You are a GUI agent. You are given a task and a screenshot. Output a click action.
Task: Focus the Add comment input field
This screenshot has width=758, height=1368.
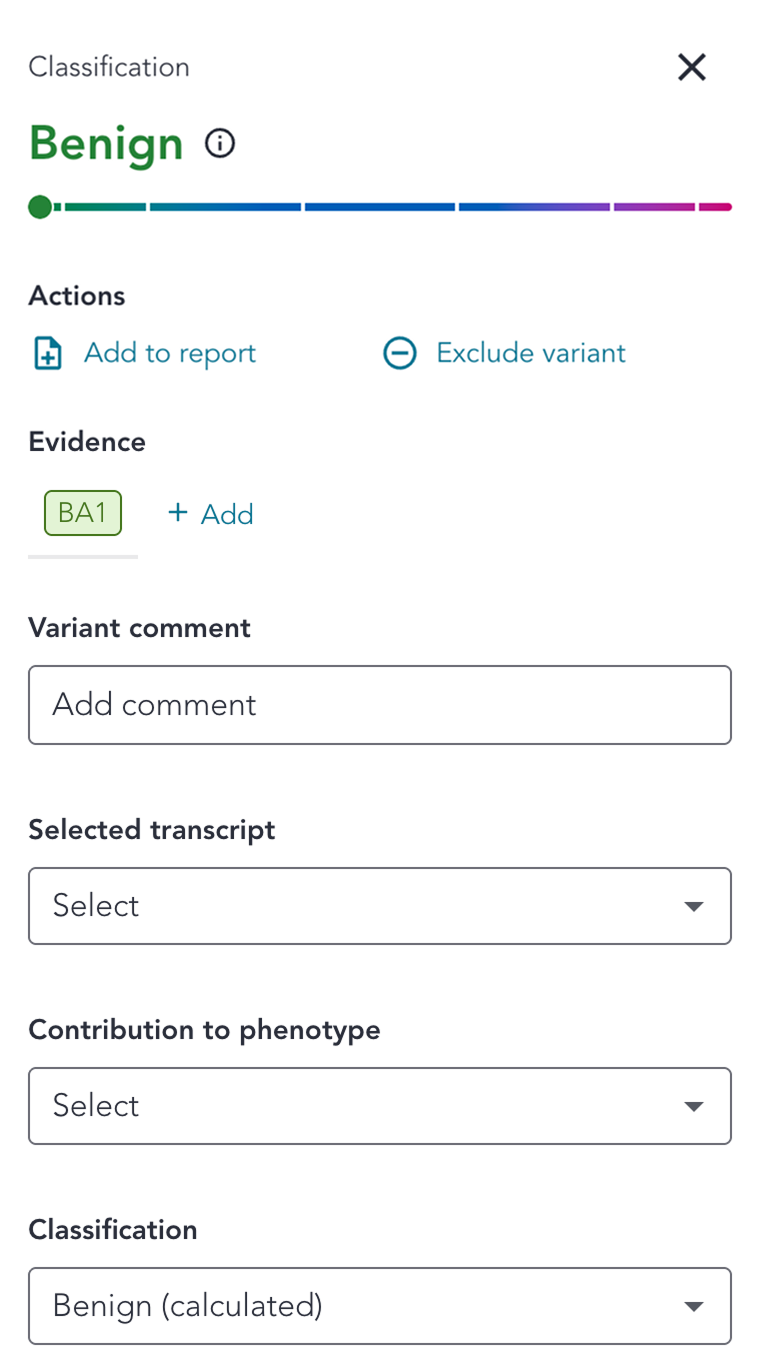pos(380,705)
